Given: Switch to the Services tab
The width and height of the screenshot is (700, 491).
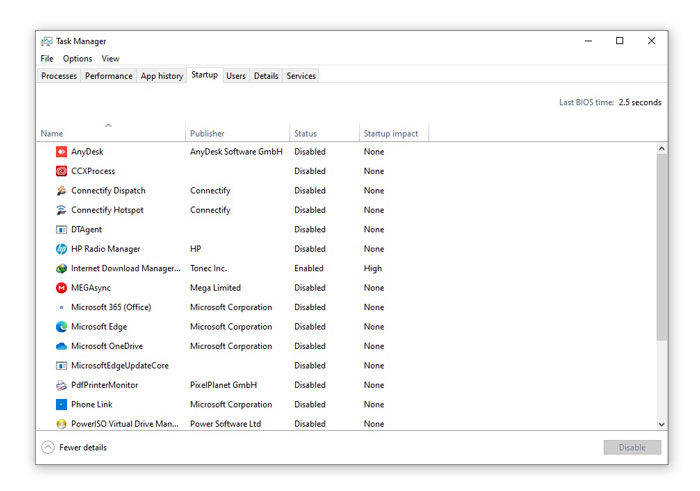Looking at the screenshot, I should pos(301,76).
